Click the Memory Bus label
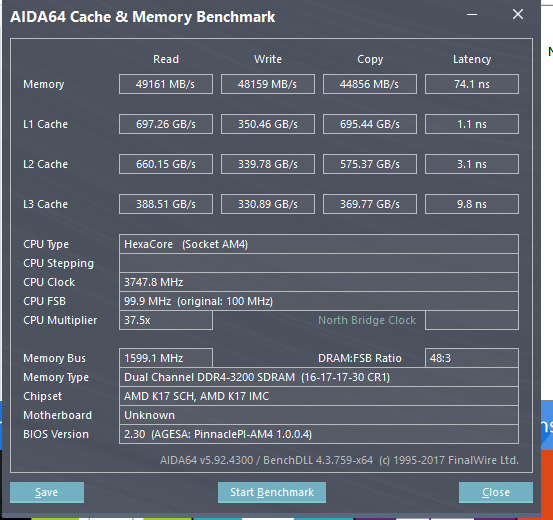The image size is (553, 520). [54, 358]
